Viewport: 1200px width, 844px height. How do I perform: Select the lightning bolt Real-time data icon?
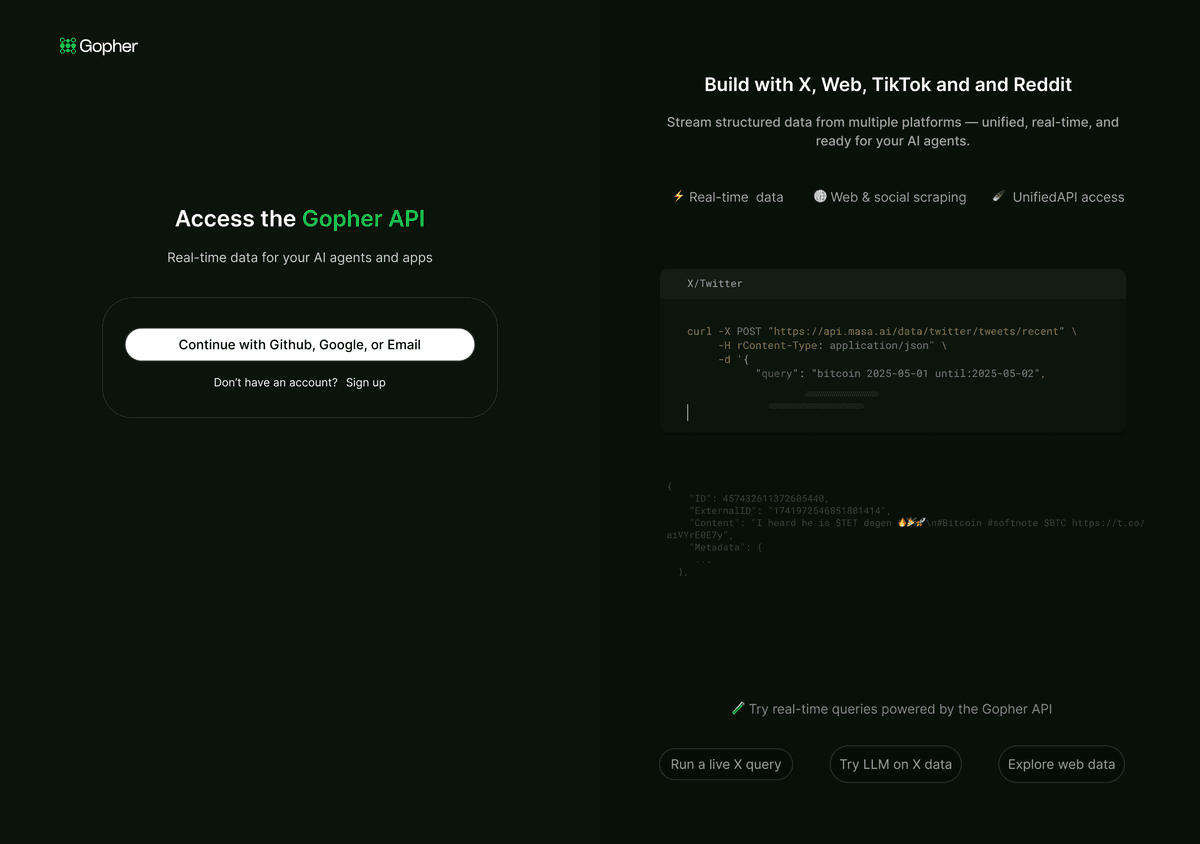click(678, 197)
